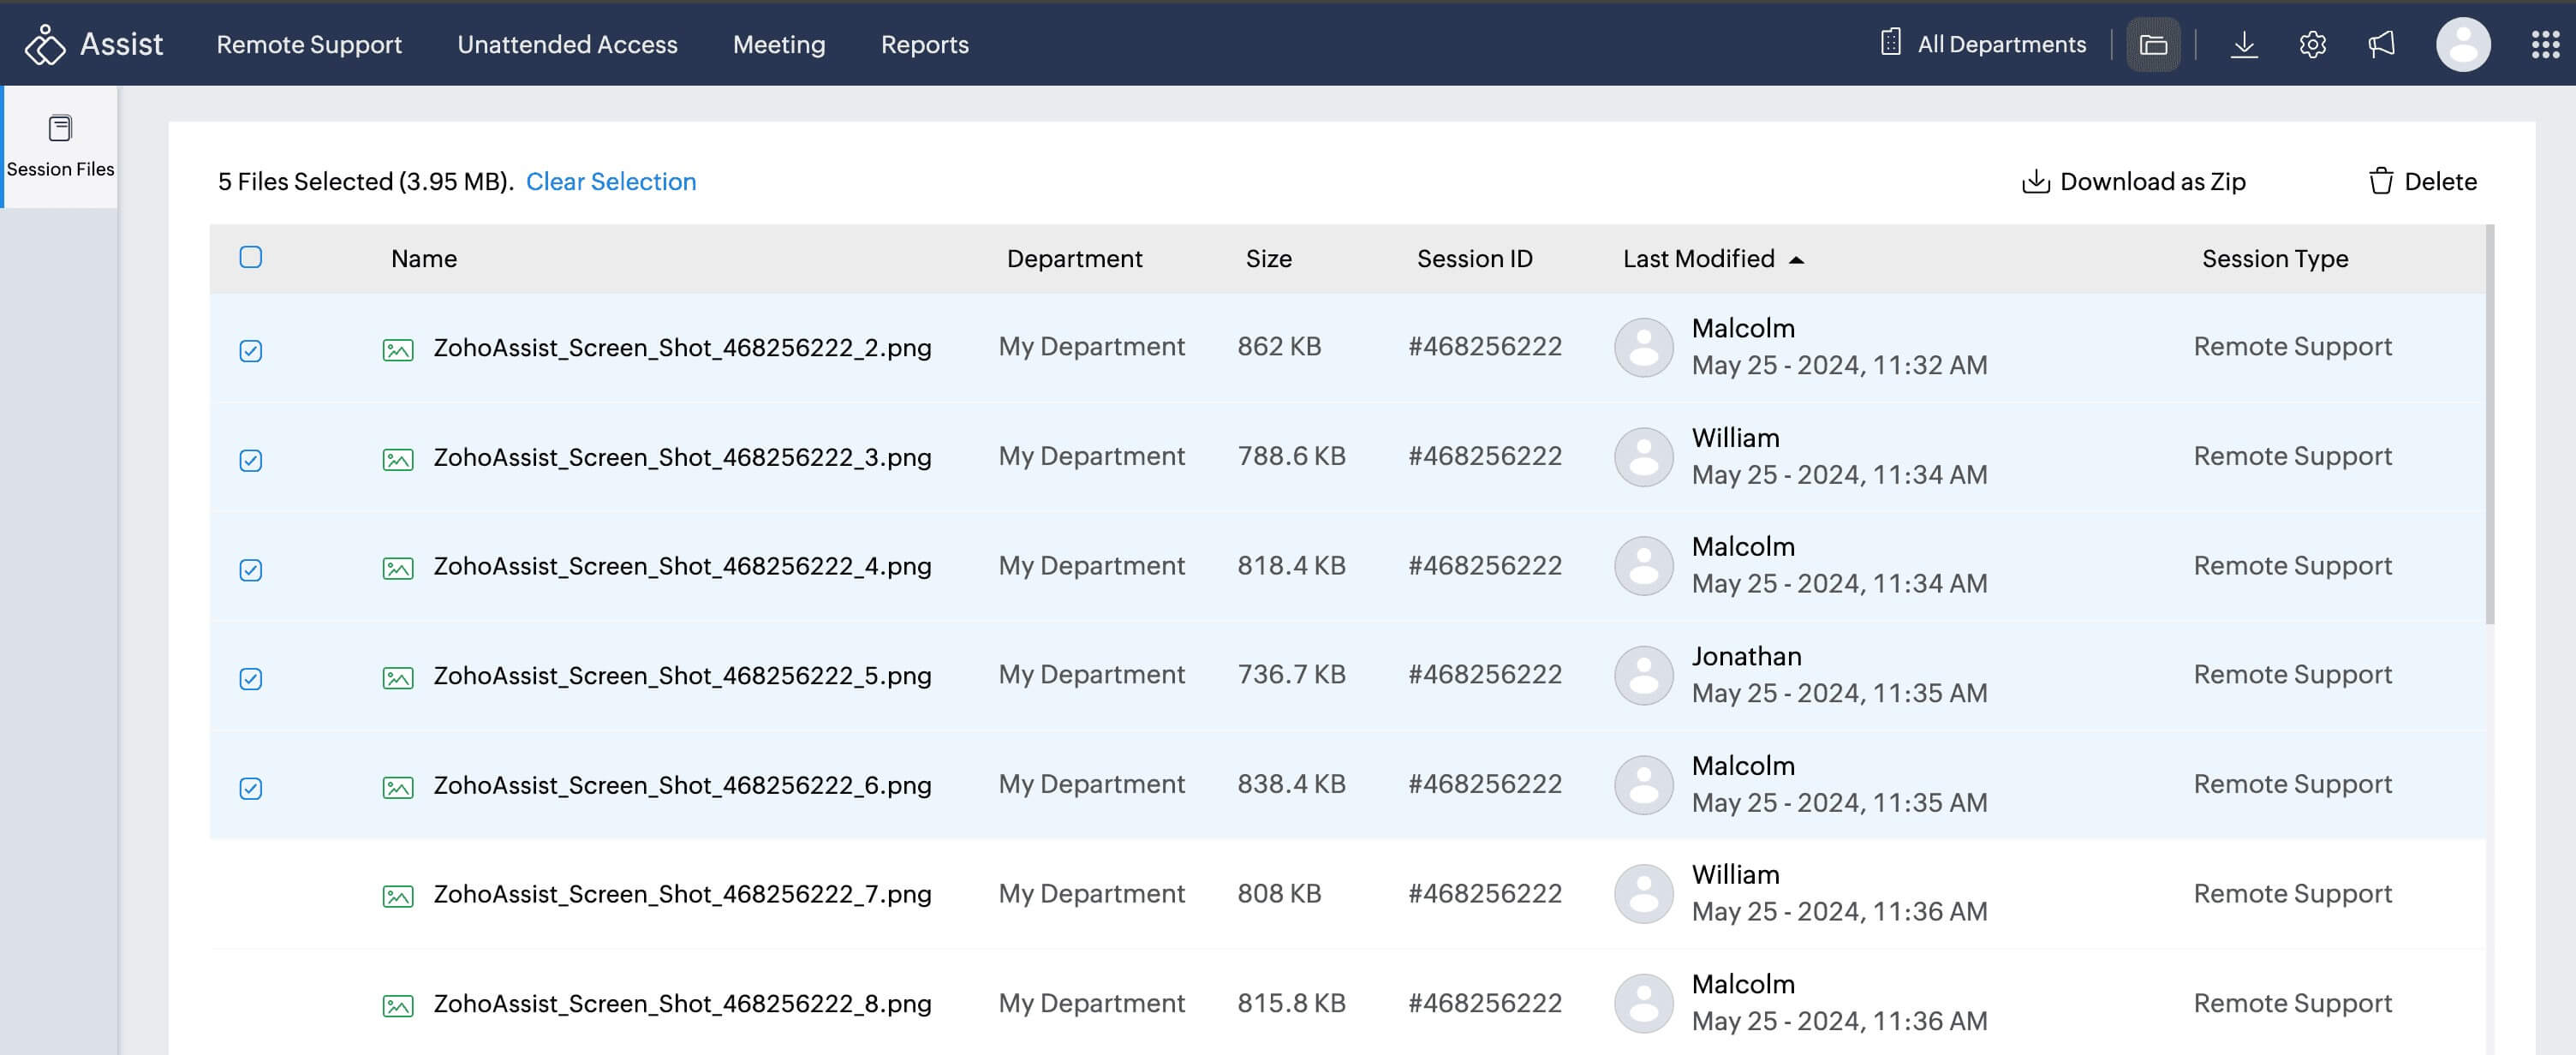Open file ZohoAssist_Screen_Shot_468256222_2.png
This screenshot has width=2576, height=1055.
682,347
